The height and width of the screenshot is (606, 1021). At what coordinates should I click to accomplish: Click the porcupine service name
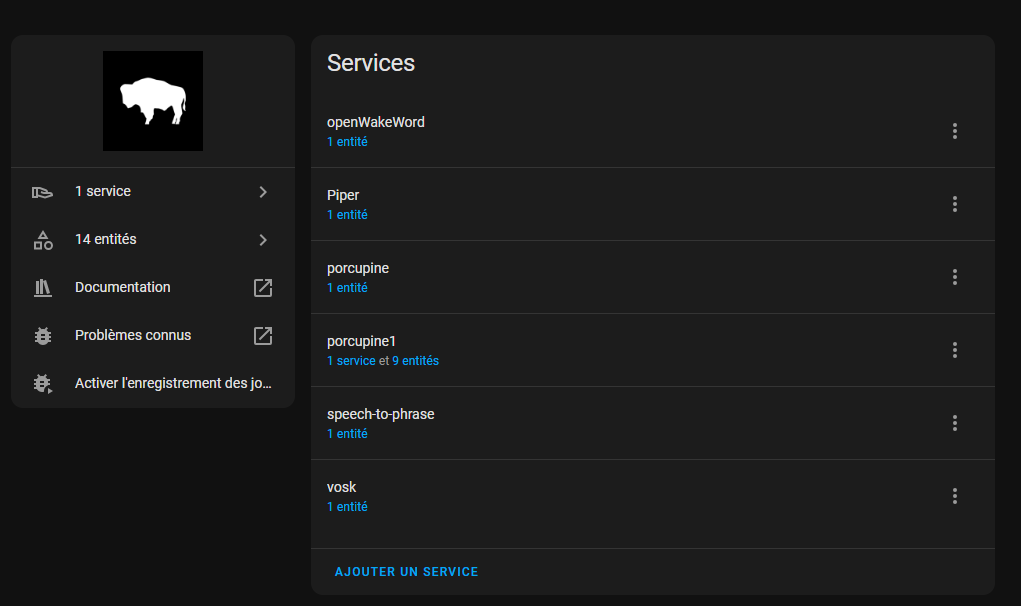tap(358, 268)
